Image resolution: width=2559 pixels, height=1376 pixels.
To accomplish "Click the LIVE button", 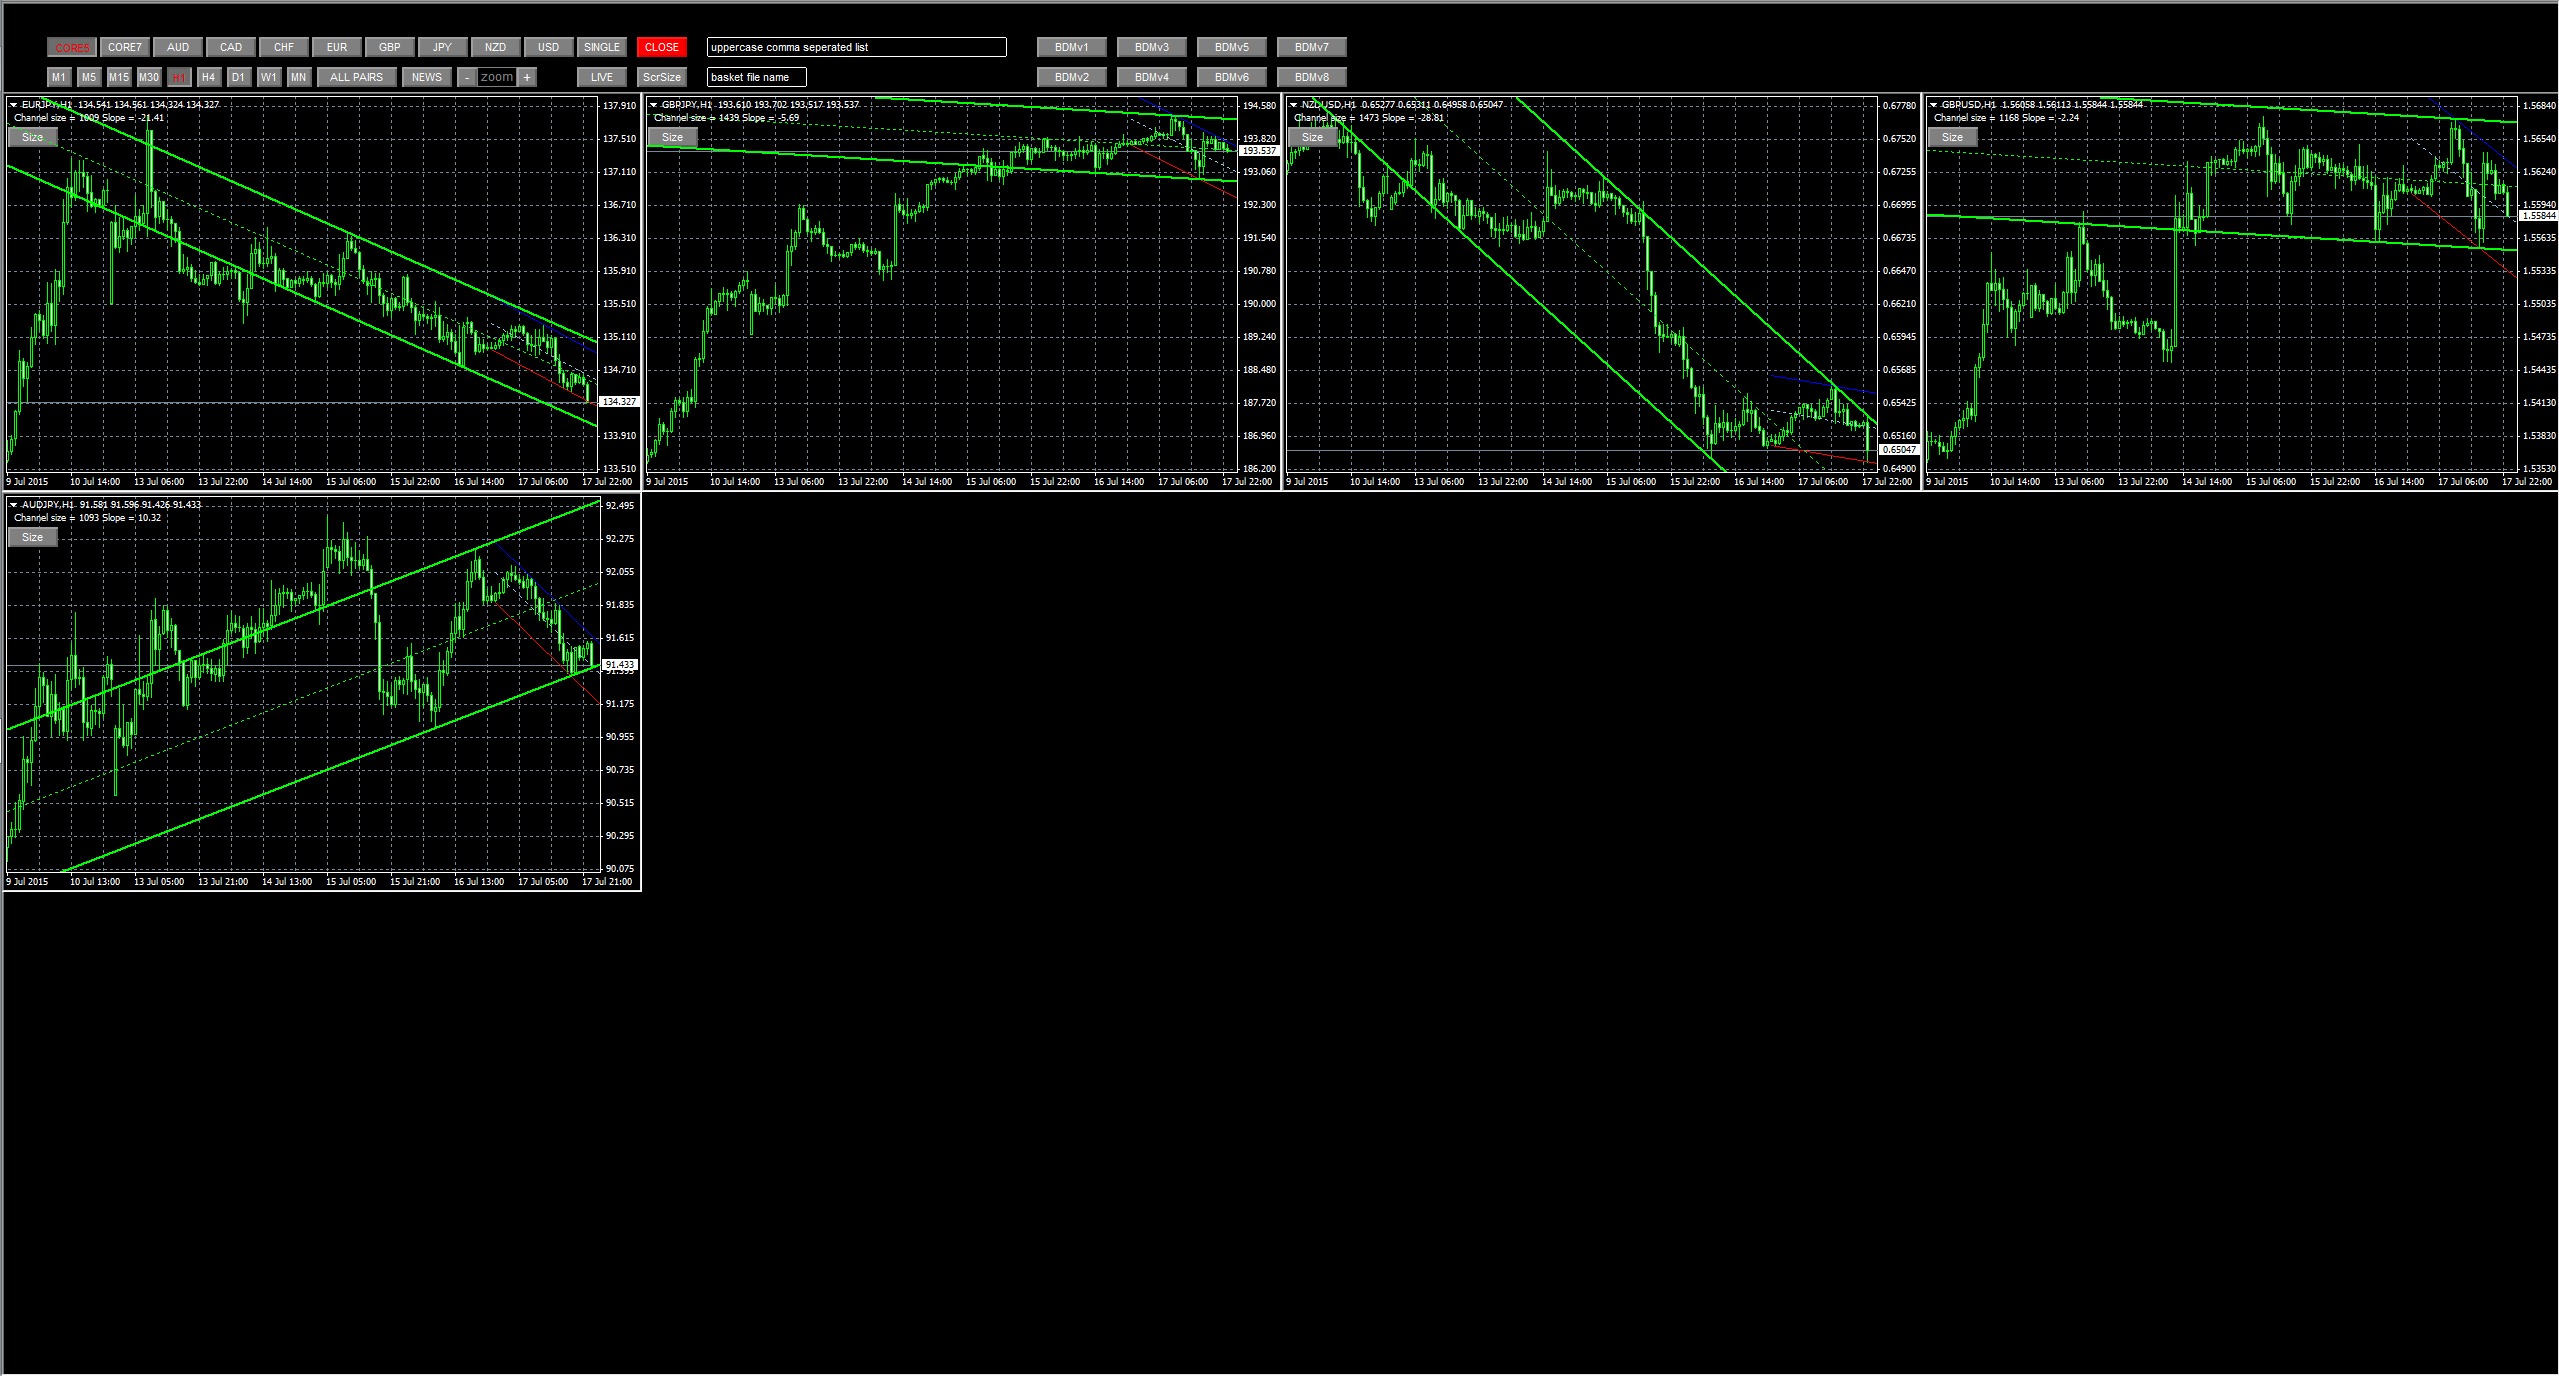I will [602, 77].
